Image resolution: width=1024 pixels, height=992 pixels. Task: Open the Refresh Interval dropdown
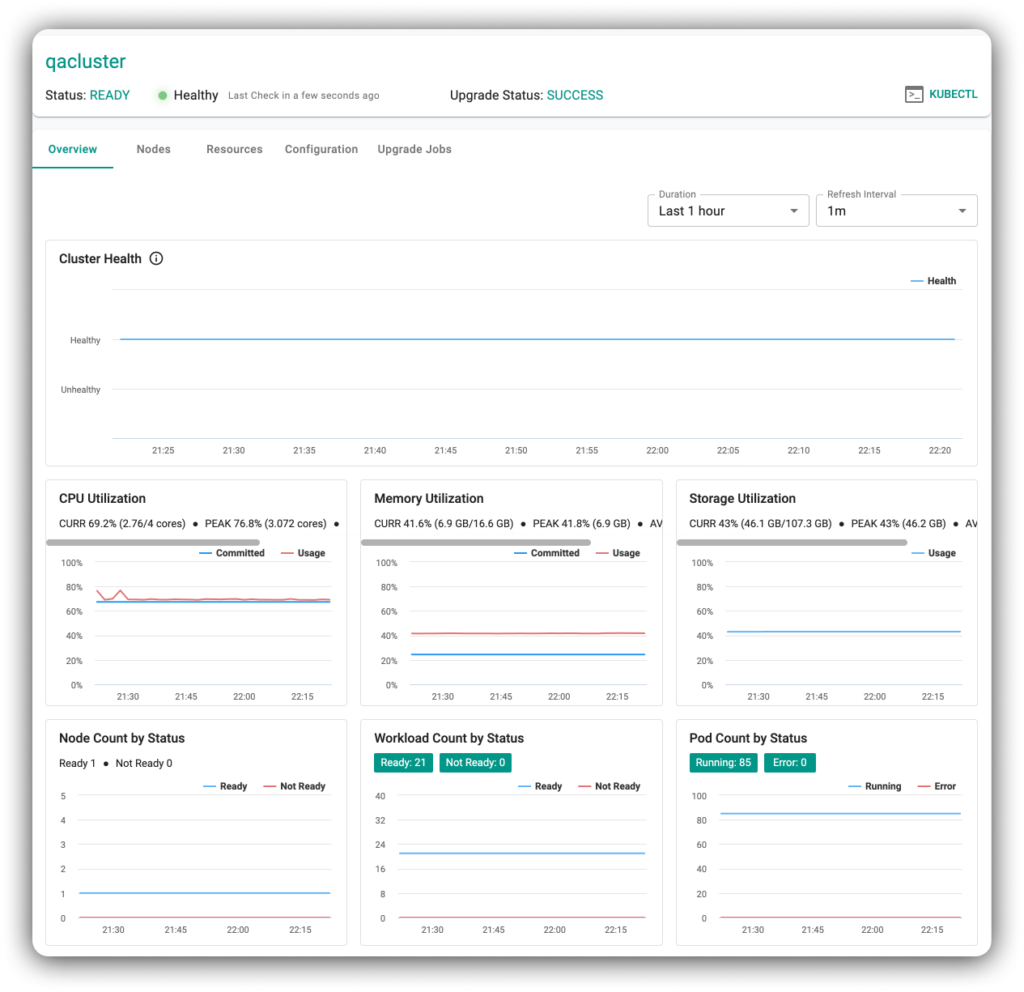(x=896, y=211)
